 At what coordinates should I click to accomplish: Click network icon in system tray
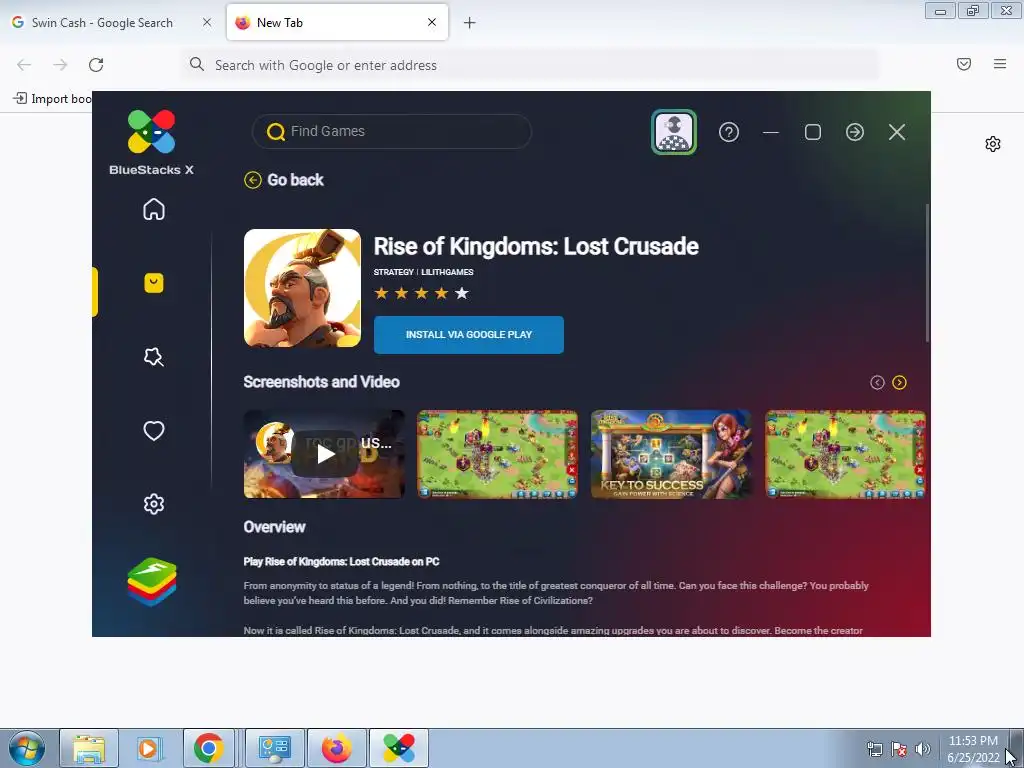874,749
